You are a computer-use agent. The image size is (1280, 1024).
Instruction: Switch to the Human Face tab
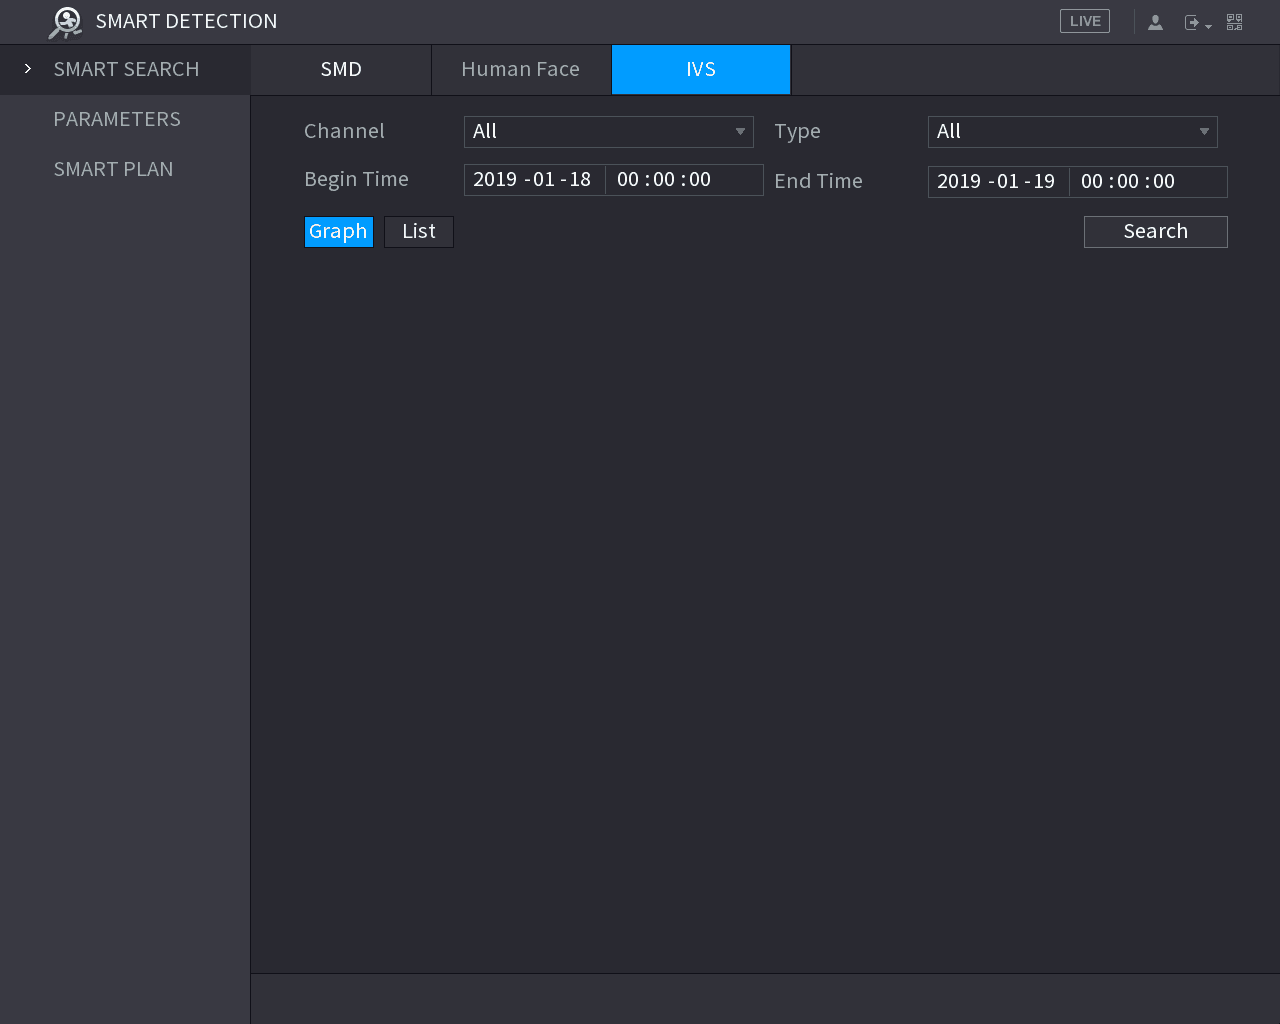[x=521, y=69]
